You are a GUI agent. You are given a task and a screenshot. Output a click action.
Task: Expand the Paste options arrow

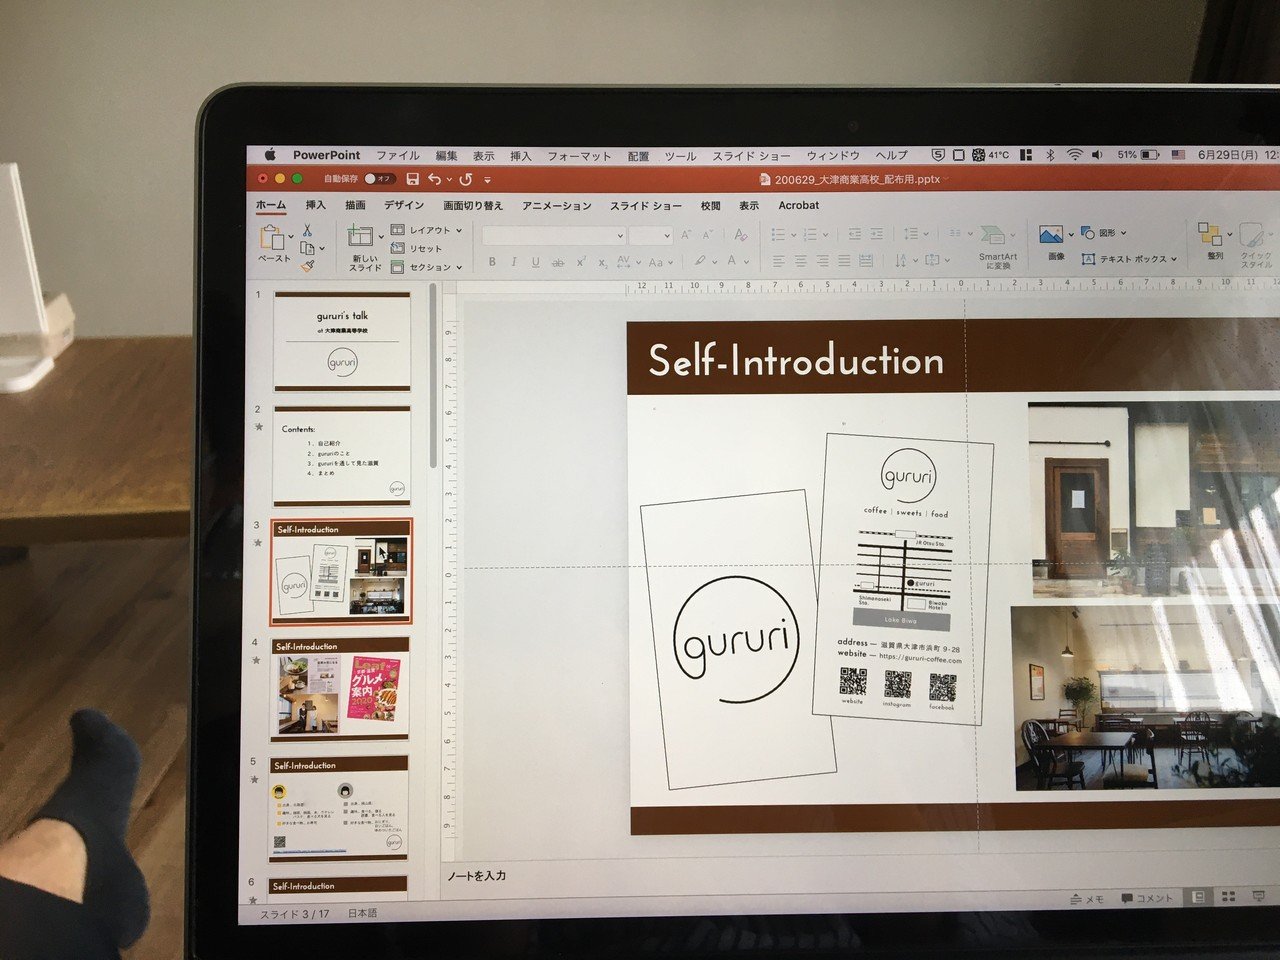point(290,237)
